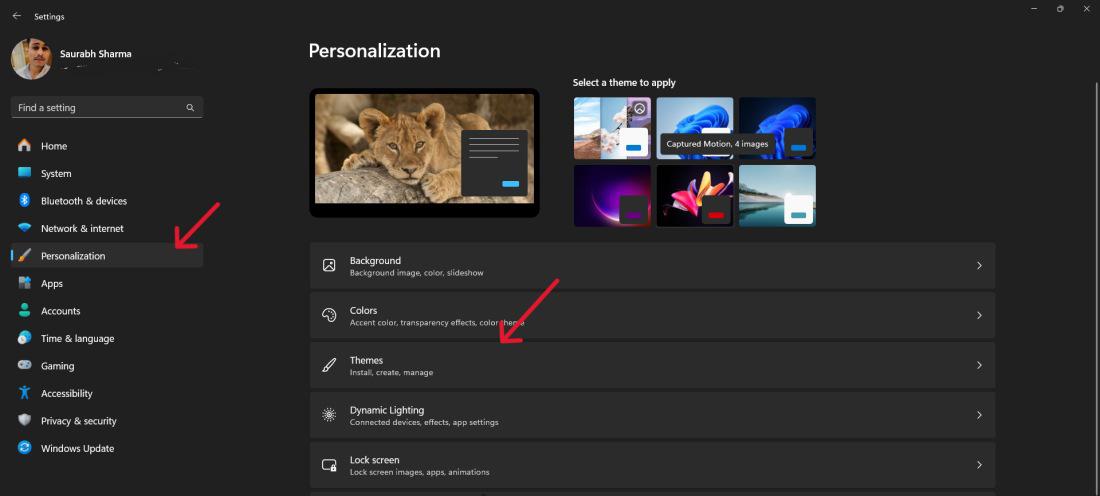
Task: Click the Background picture icon
Action: tap(329, 265)
